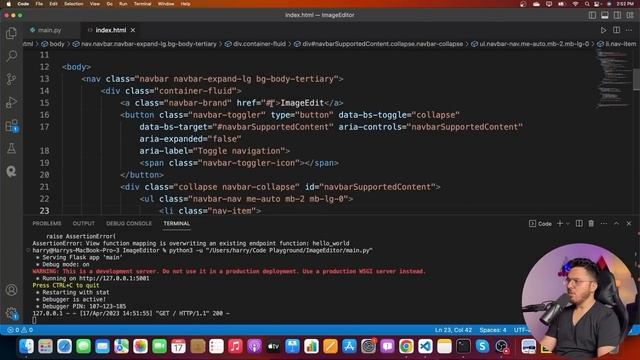Image resolution: width=640 pixels, height=360 pixels.
Task: Switch to the PROBLEMS panel tab
Action: coord(47,224)
